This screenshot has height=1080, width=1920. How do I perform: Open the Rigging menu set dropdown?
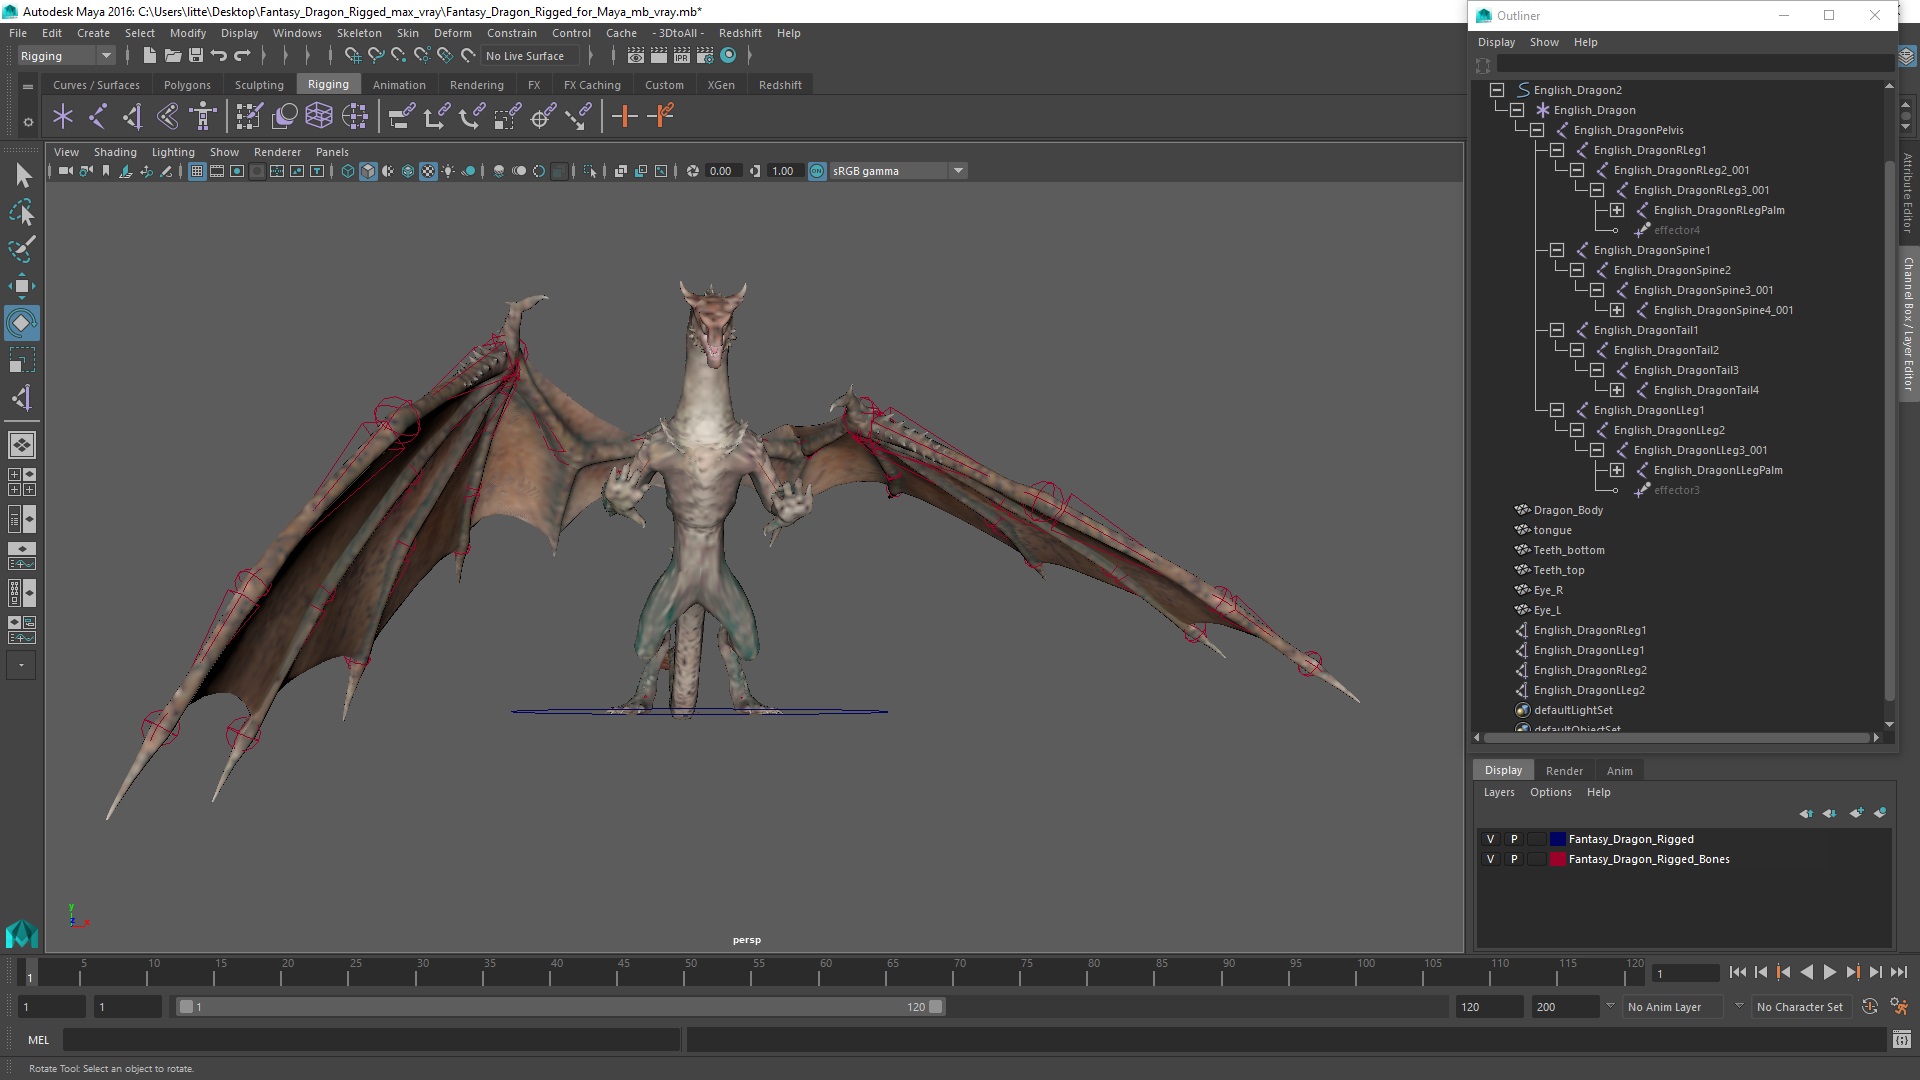(66, 56)
